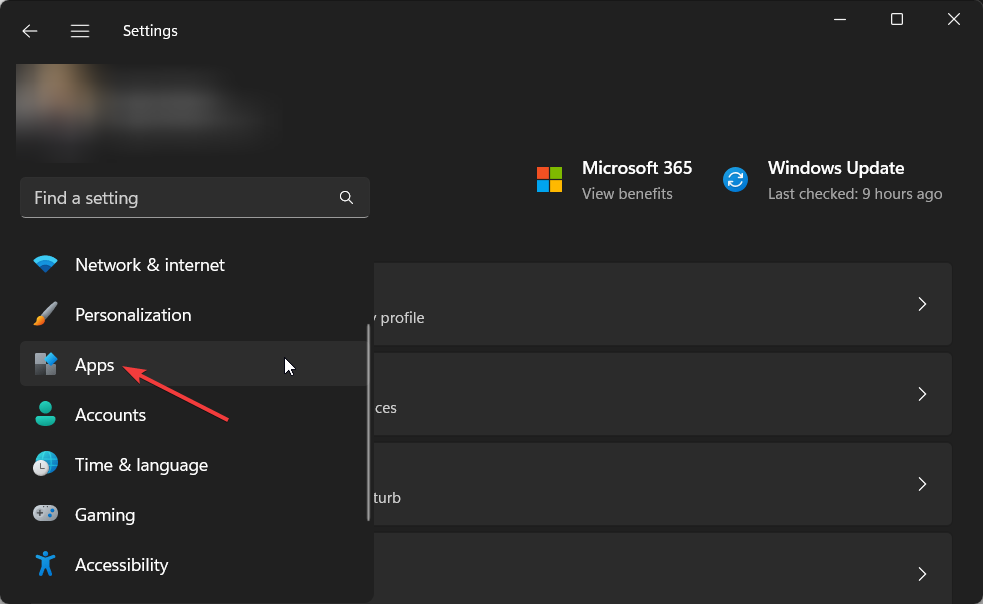Click the Accessibility person icon
This screenshot has height=604, width=983.
(x=45, y=565)
